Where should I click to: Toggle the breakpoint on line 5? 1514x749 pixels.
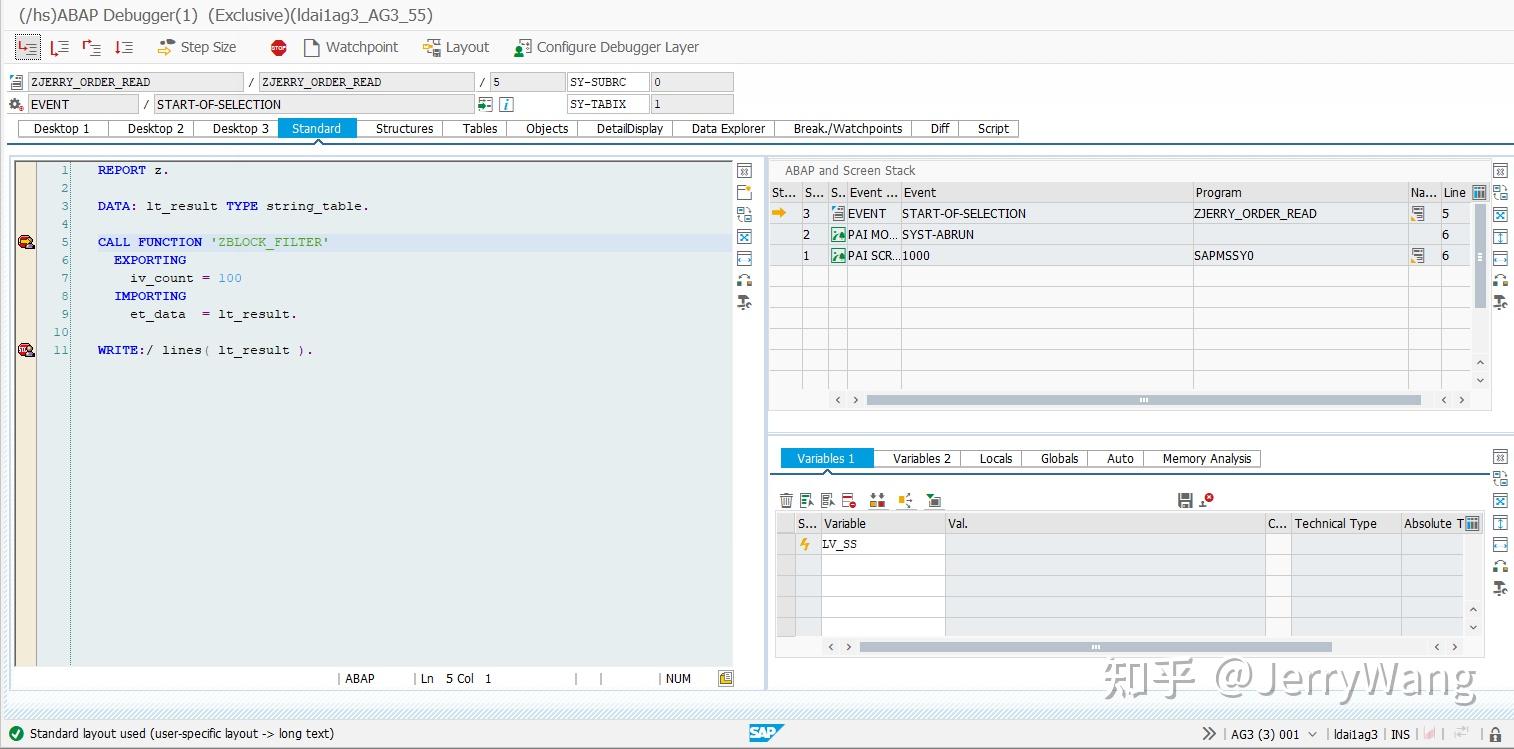click(26, 242)
